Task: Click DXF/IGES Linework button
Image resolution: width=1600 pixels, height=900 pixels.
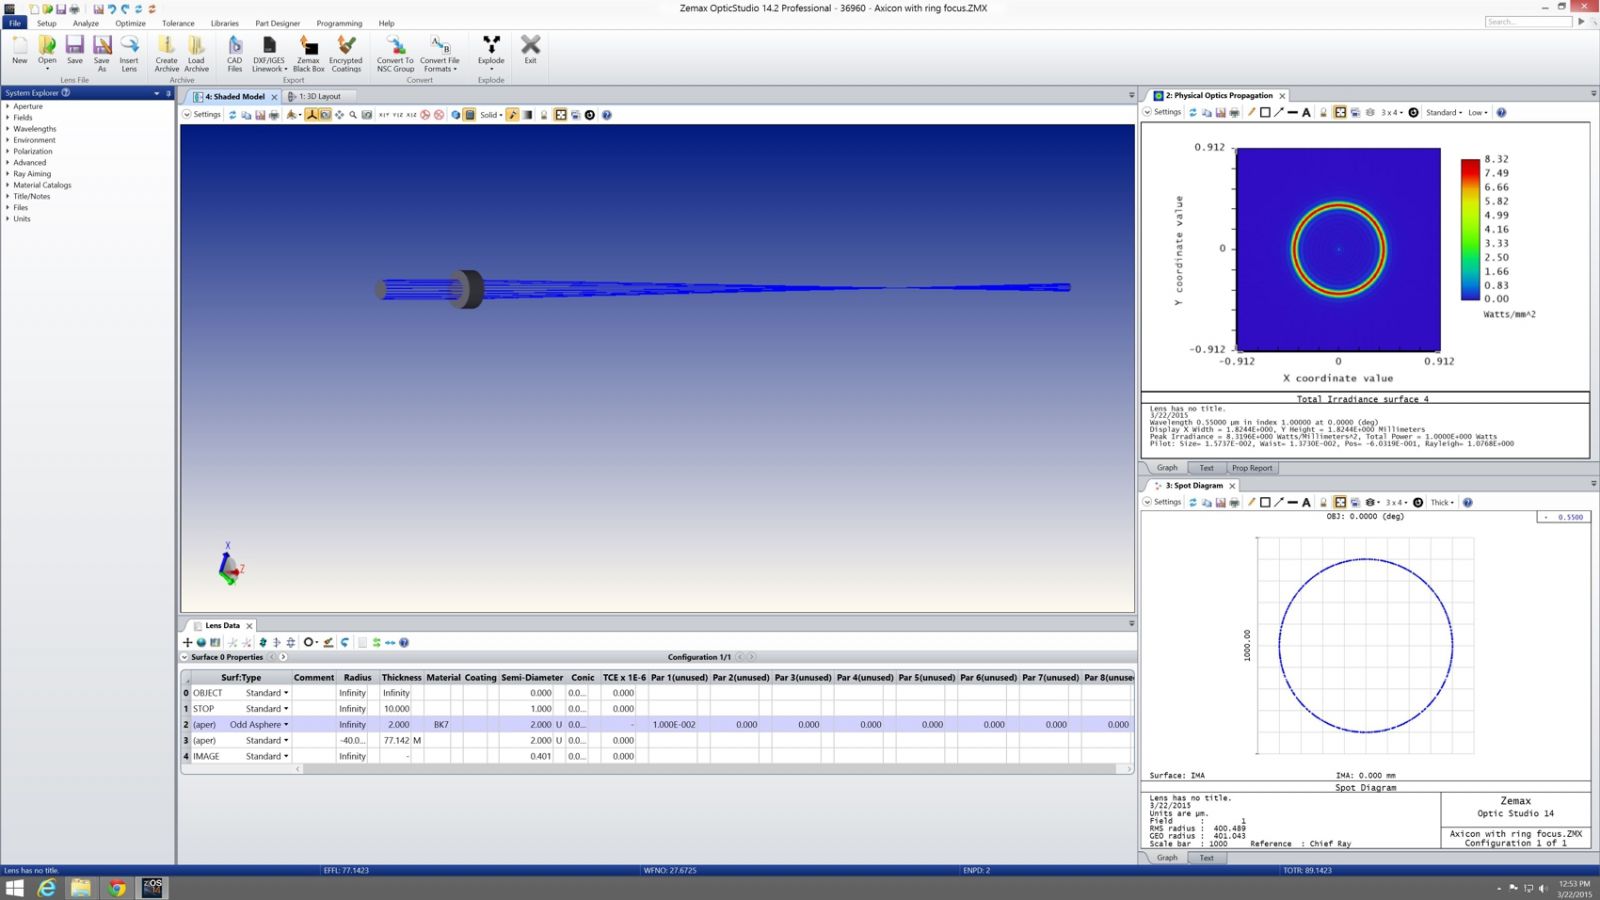Action: (x=269, y=53)
